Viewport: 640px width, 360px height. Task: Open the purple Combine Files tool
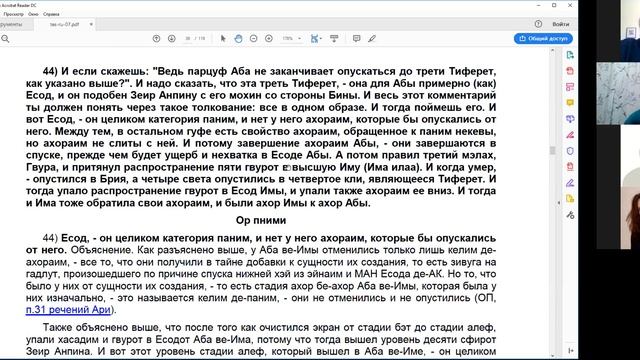570,119
